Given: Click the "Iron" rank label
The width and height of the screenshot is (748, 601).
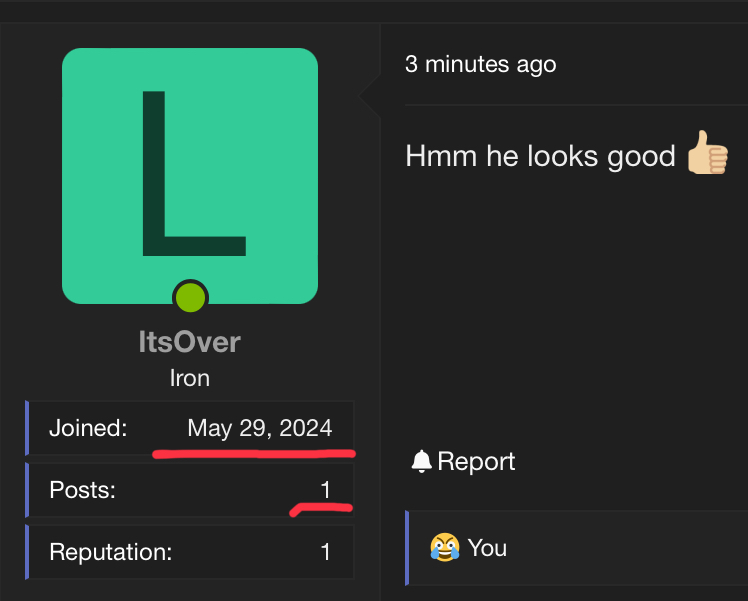Looking at the screenshot, I should tap(190, 379).
